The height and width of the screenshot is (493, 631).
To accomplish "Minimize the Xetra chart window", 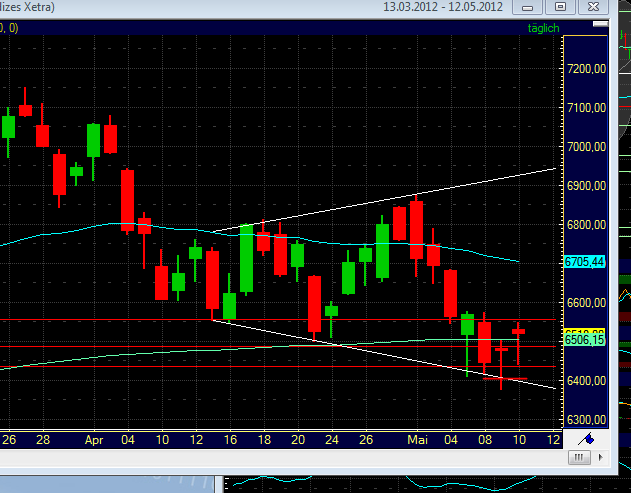I will coord(527,7).
